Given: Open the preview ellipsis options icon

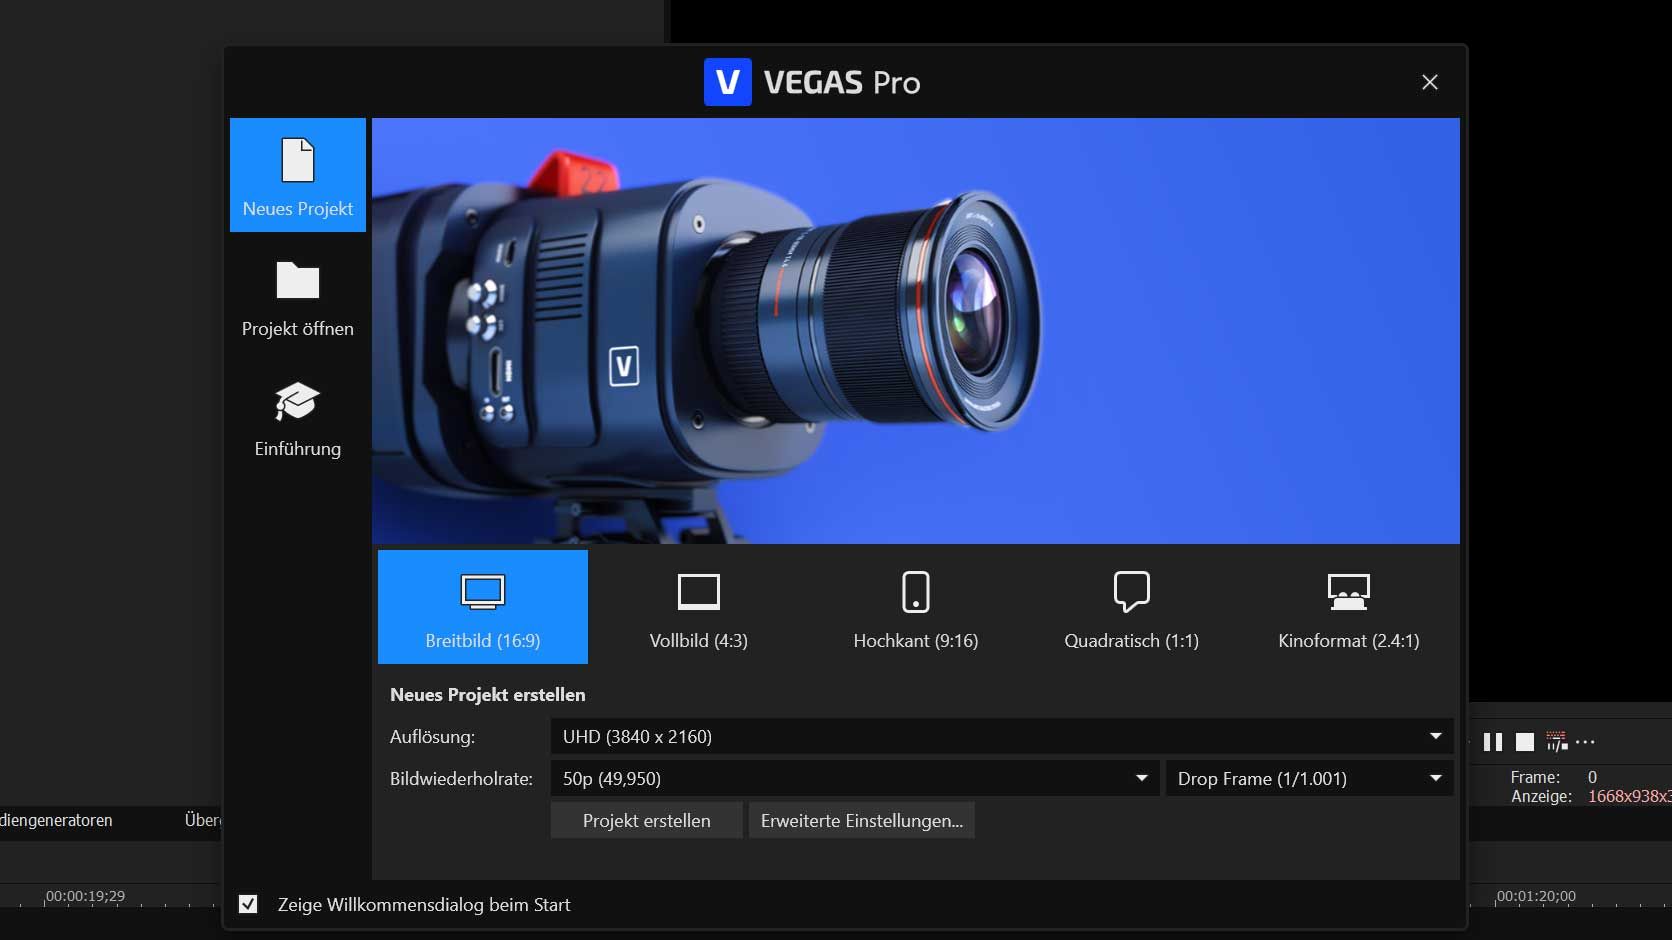Looking at the screenshot, I should 1585,742.
